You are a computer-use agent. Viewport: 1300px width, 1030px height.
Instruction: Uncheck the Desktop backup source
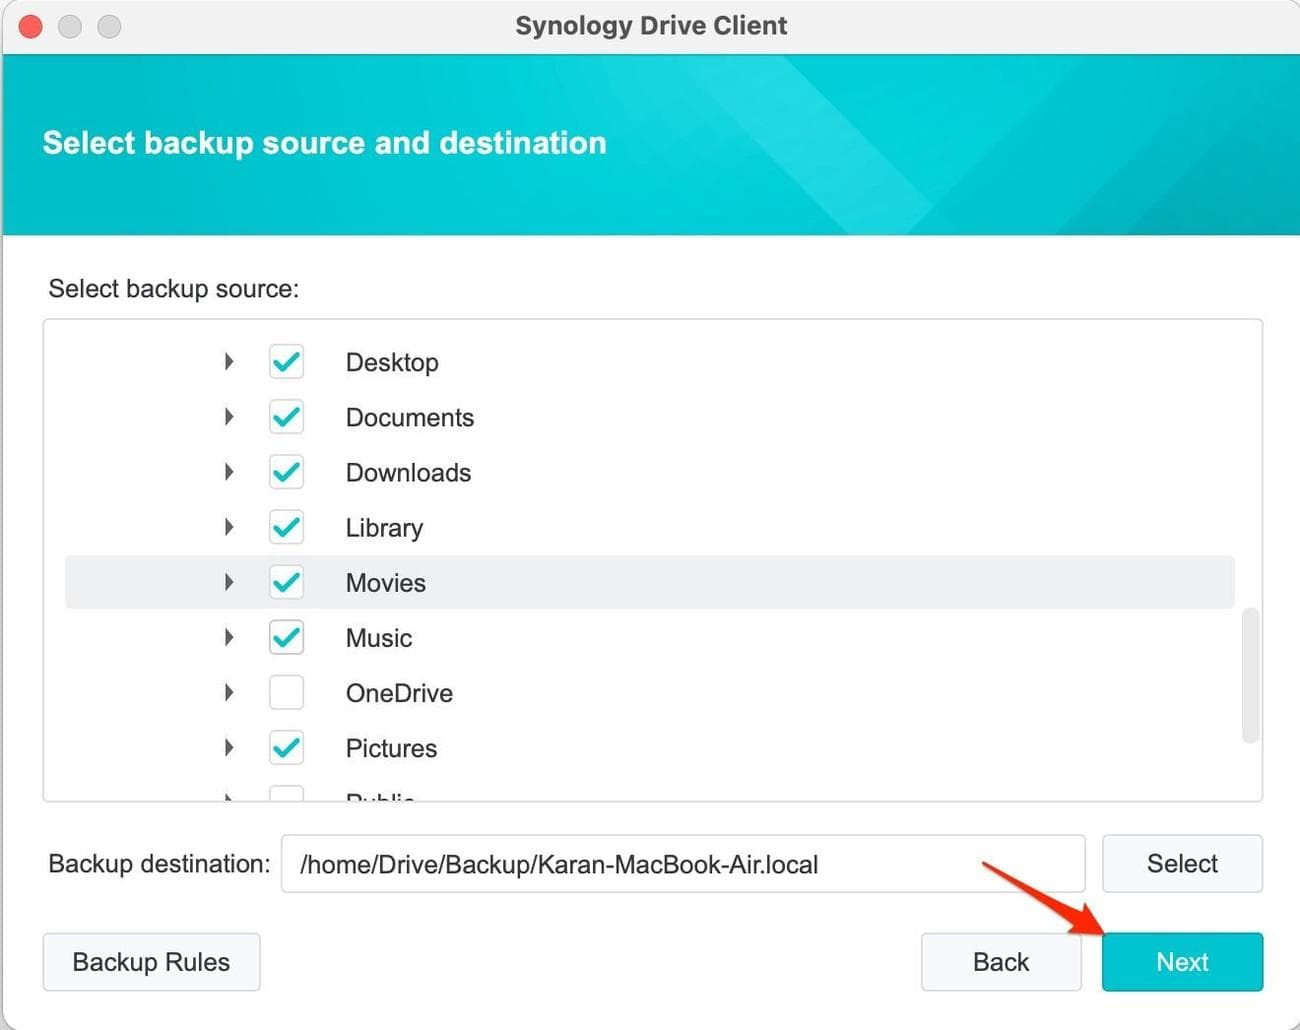click(x=286, y=362)
